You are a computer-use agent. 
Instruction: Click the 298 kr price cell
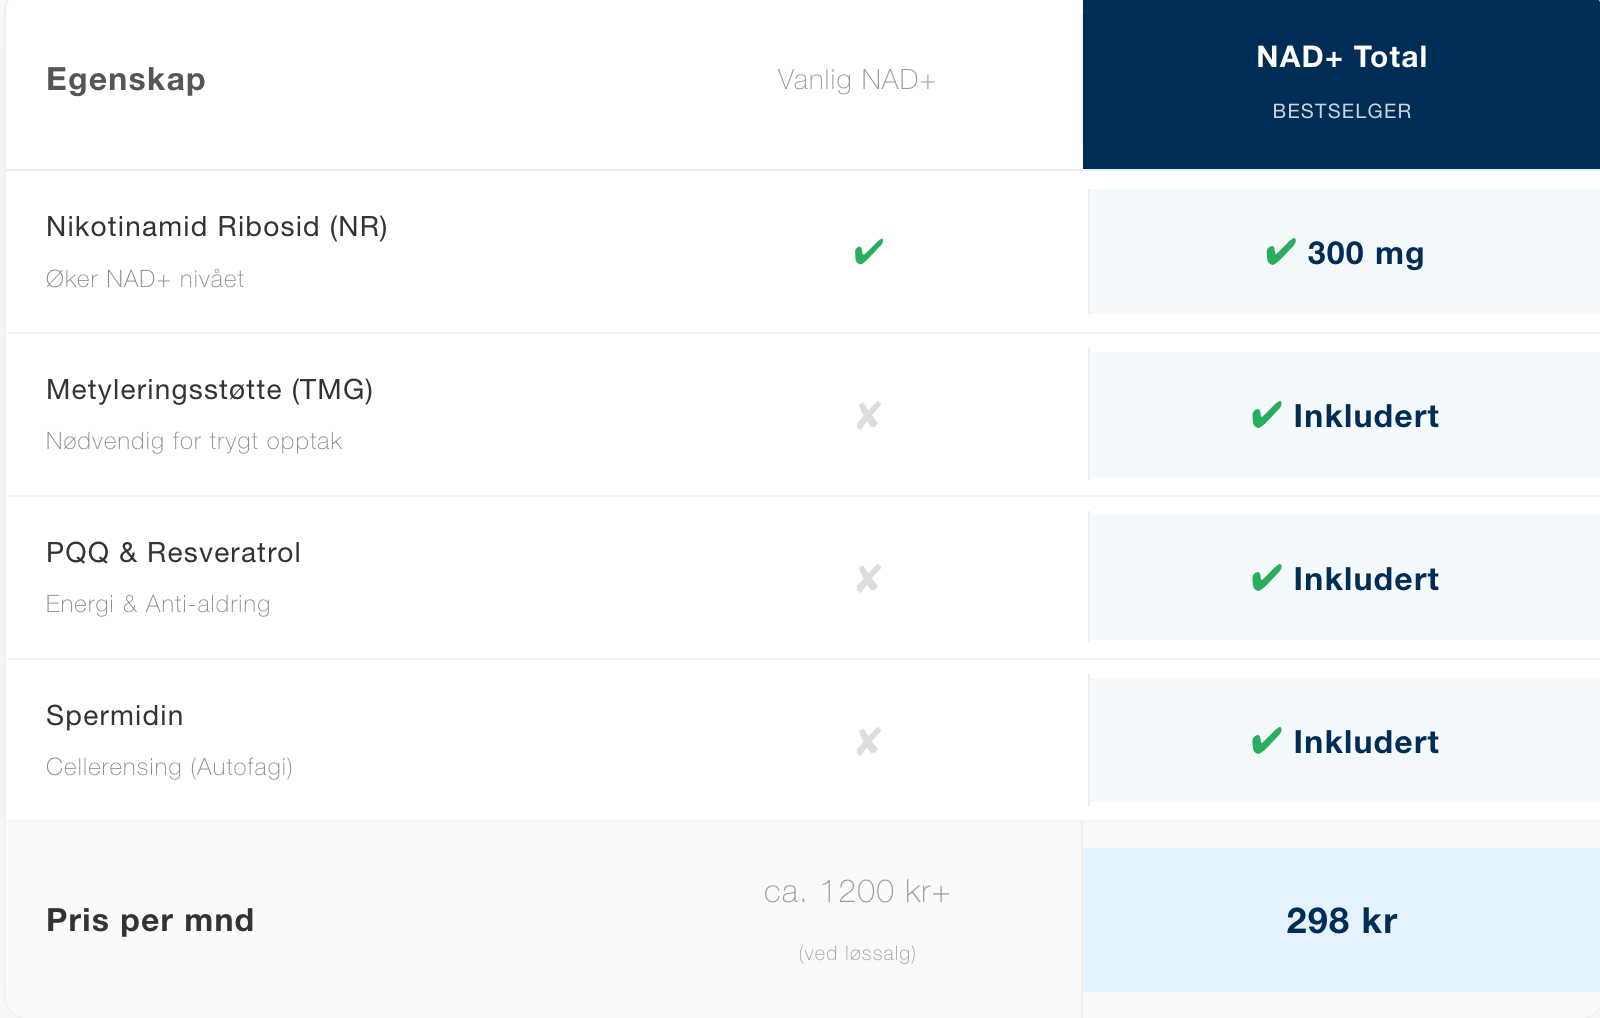[1341, 920]
